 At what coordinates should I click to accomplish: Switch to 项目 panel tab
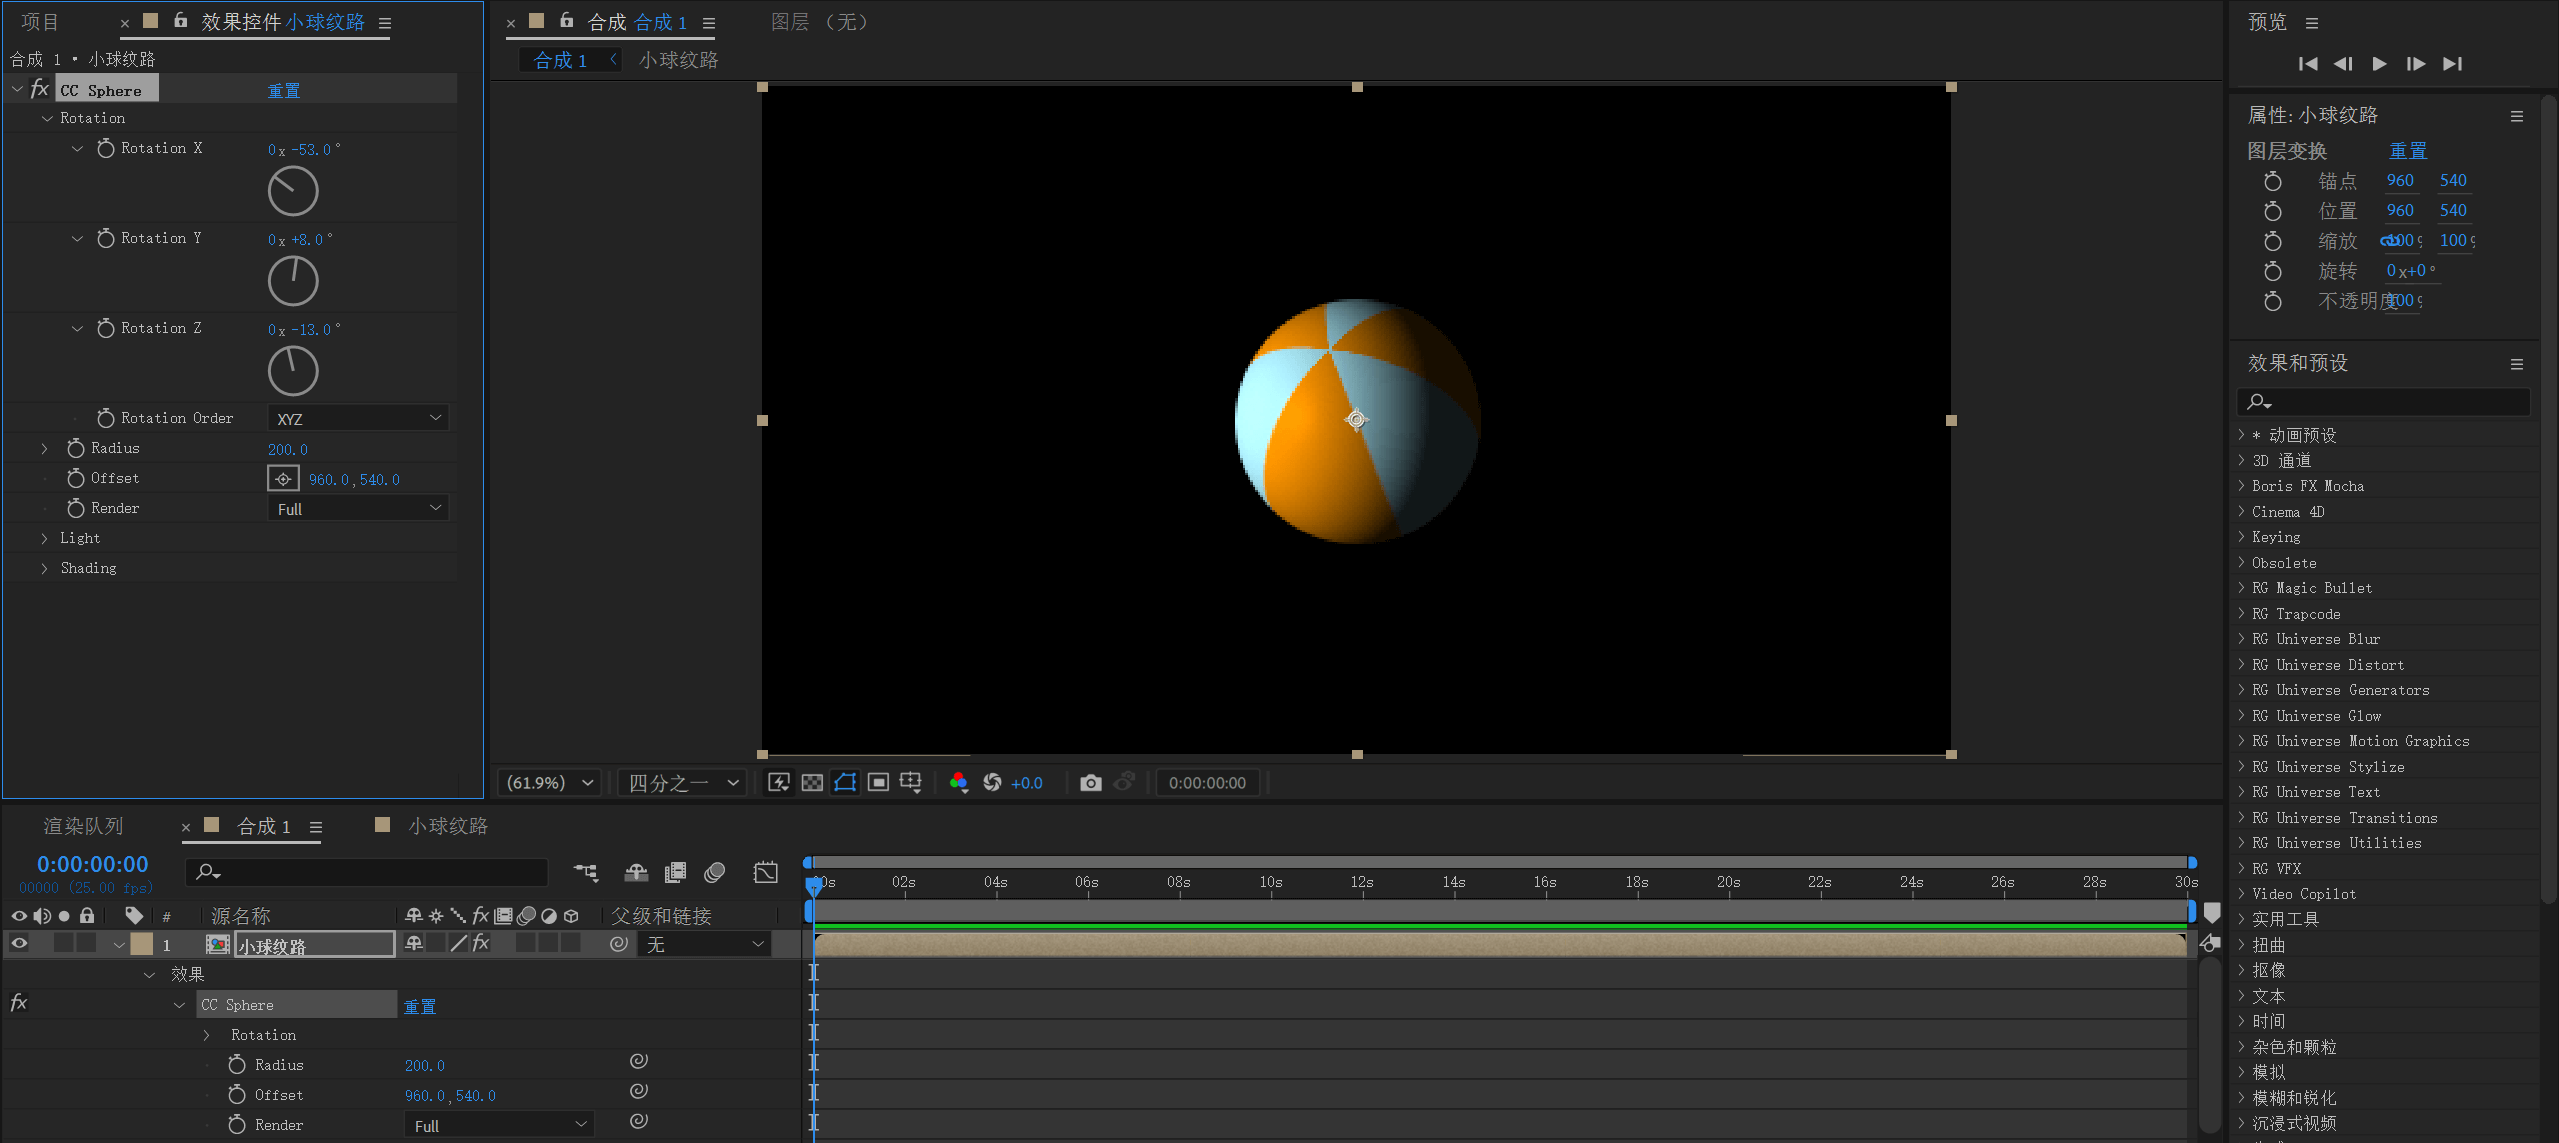click(41, 22)
